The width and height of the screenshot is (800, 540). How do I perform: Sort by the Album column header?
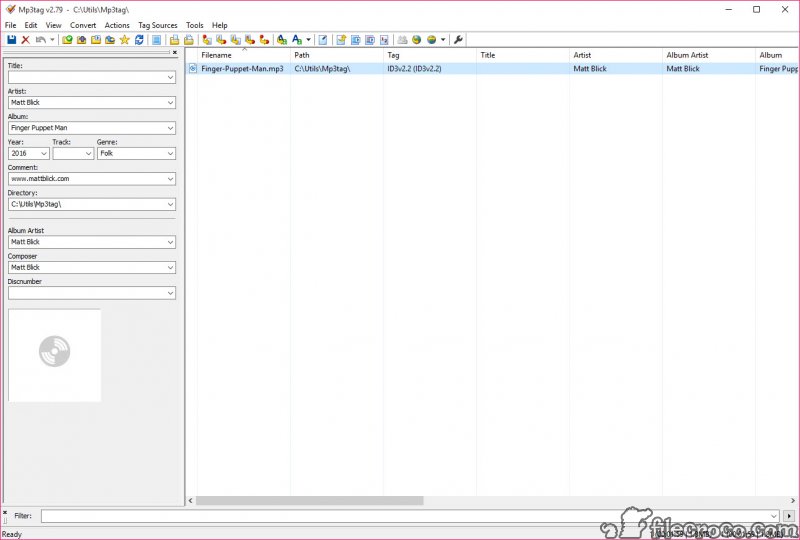click(777, 55)
